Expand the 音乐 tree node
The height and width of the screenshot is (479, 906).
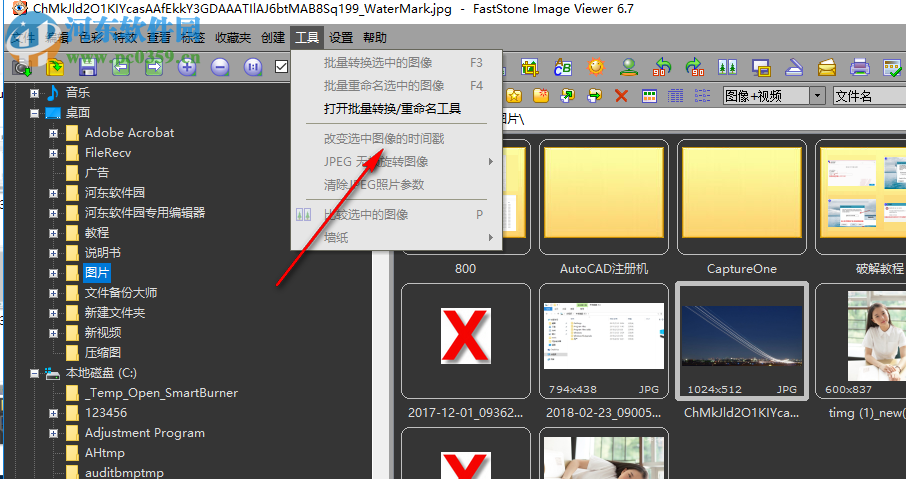(x=34, y=93)
